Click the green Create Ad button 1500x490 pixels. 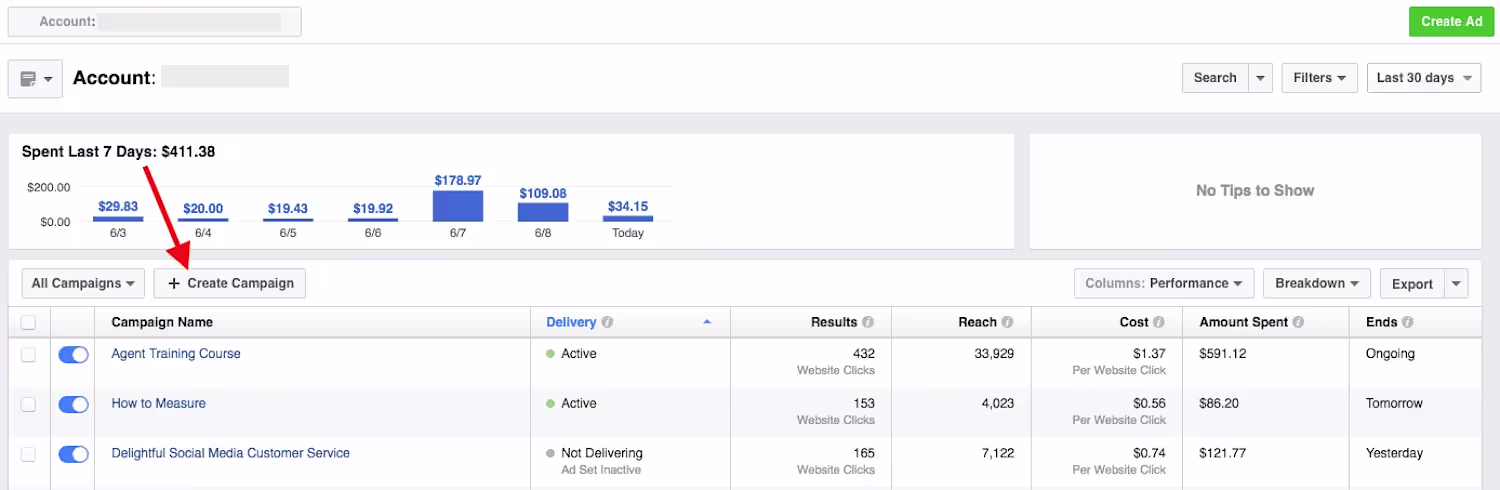pos(1451,21)
